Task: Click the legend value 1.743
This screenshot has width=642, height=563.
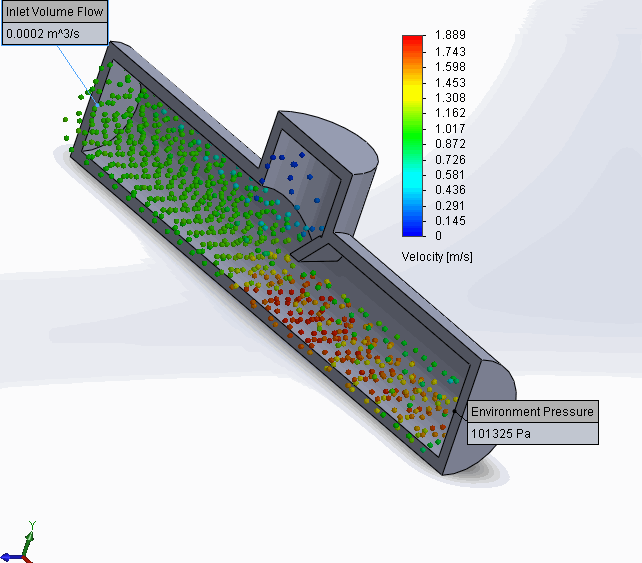Action: (x=450, y=52)
